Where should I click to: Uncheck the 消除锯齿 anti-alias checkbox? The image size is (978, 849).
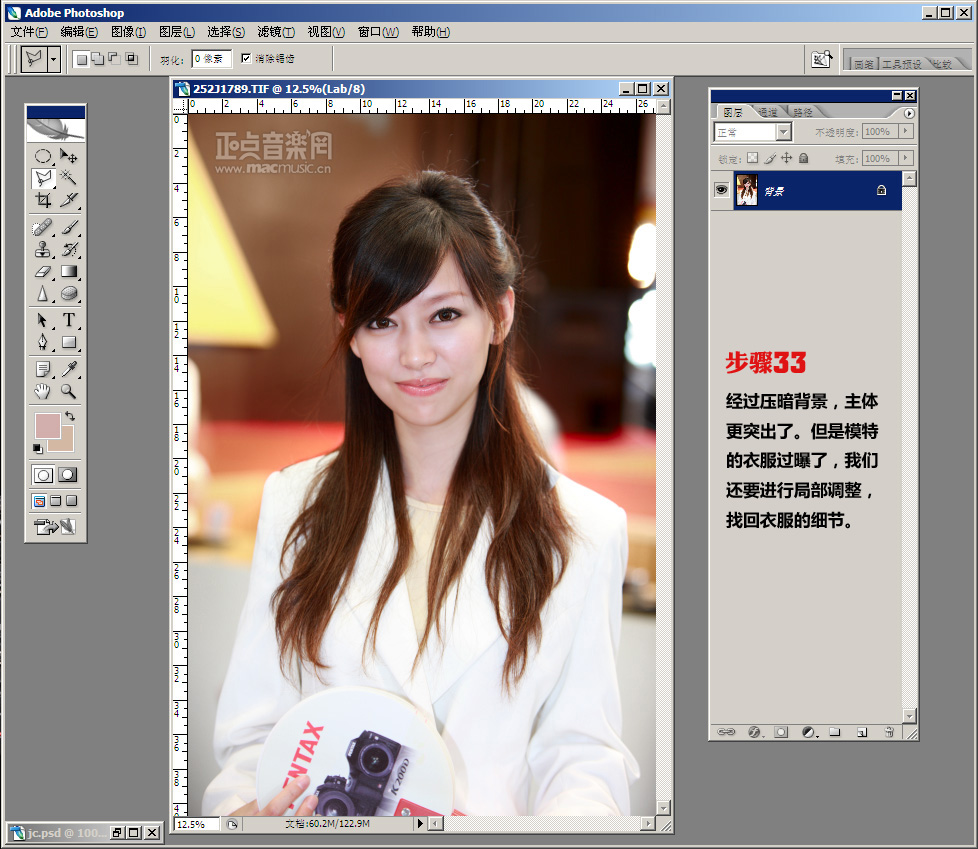pyautogui.click(x=246, y=59)
